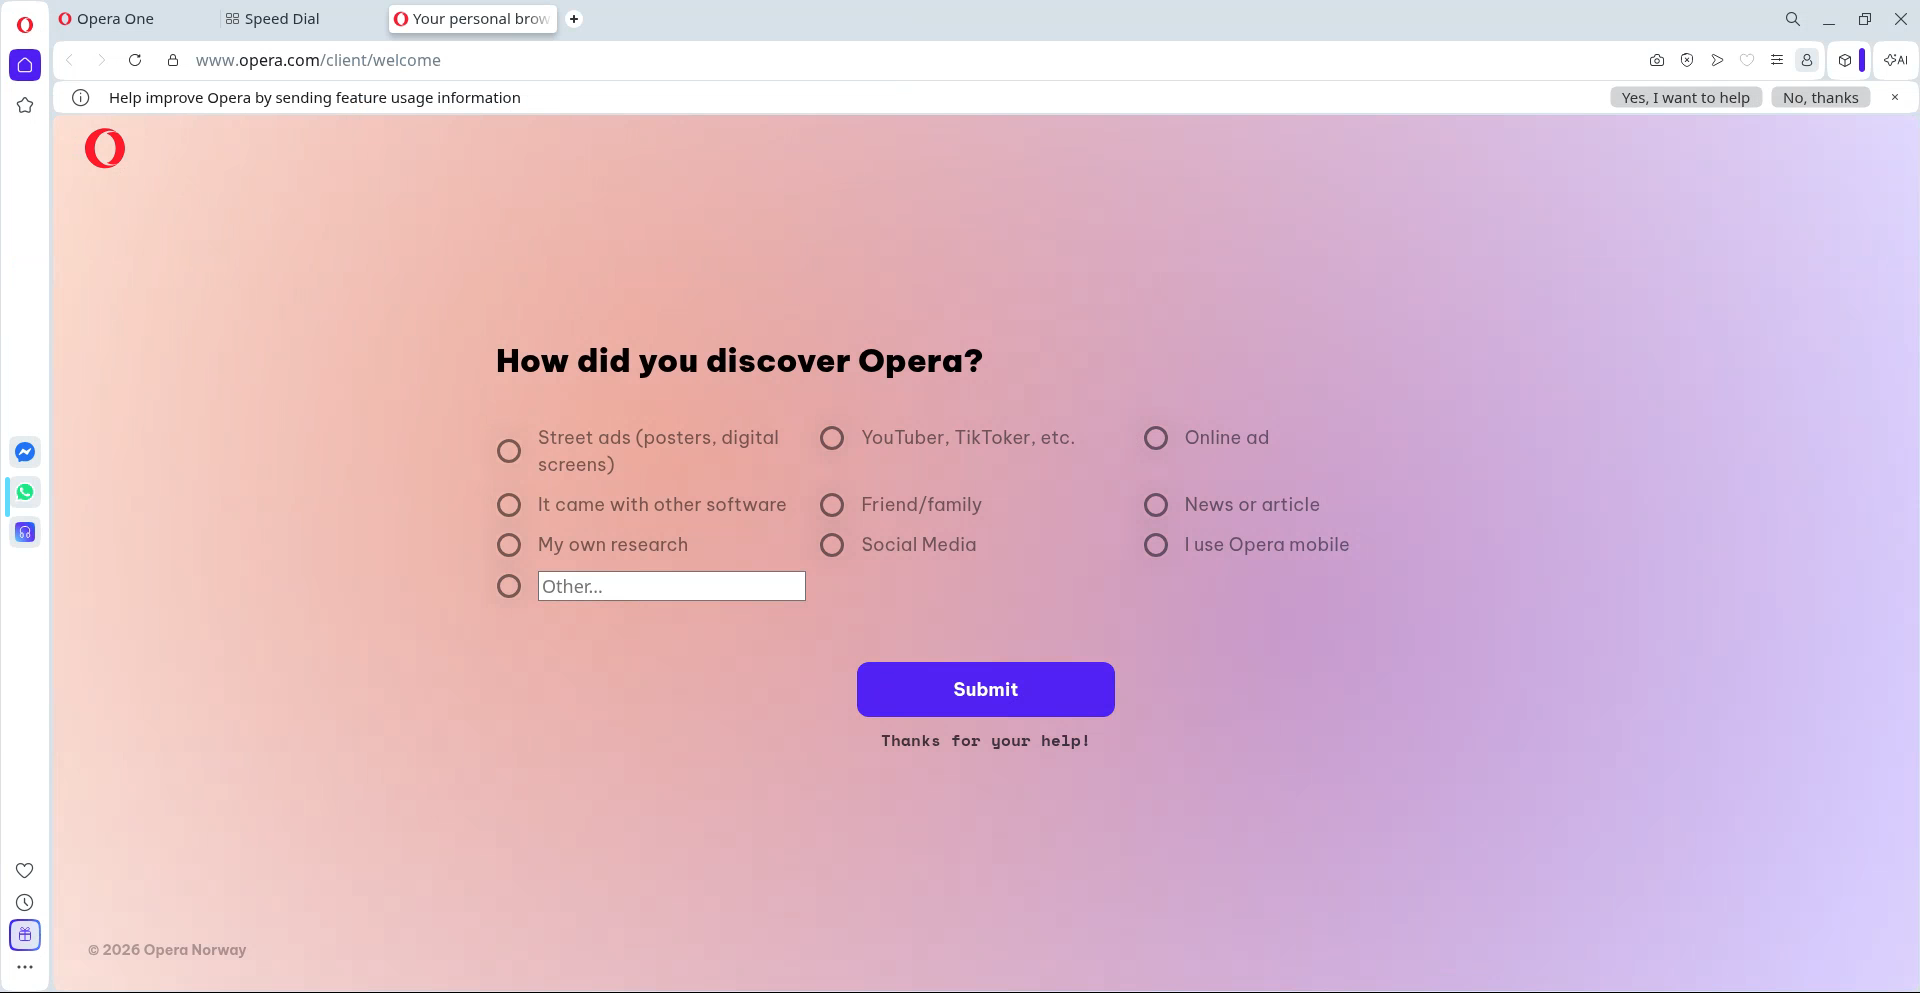Open Messenger in the sidebar
Image resolution: width=1920 pixels, height=993 pixels.
tap(25, 452)
